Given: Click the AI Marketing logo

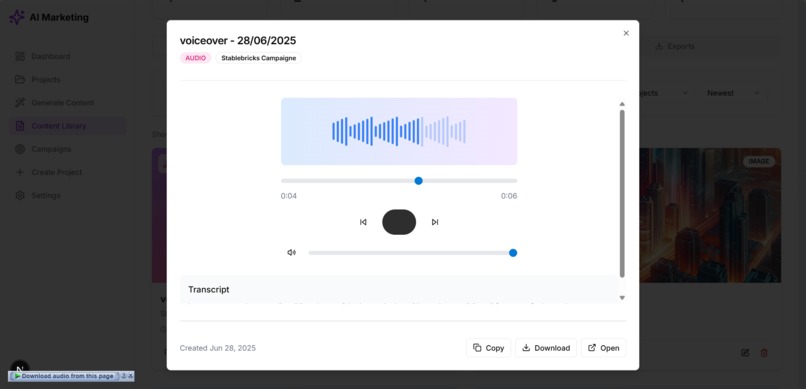Looking at the screenshot, I should coord(49,17).
